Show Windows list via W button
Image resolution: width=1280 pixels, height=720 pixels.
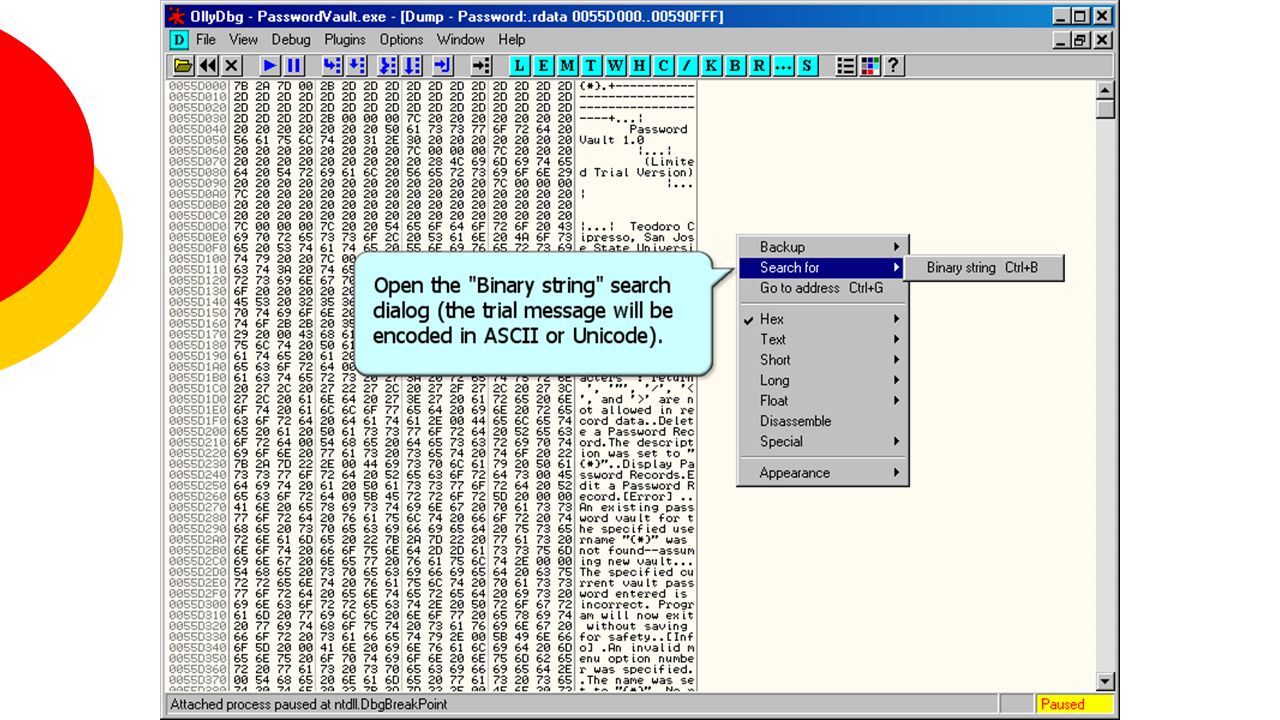click(x=615, y=66)
